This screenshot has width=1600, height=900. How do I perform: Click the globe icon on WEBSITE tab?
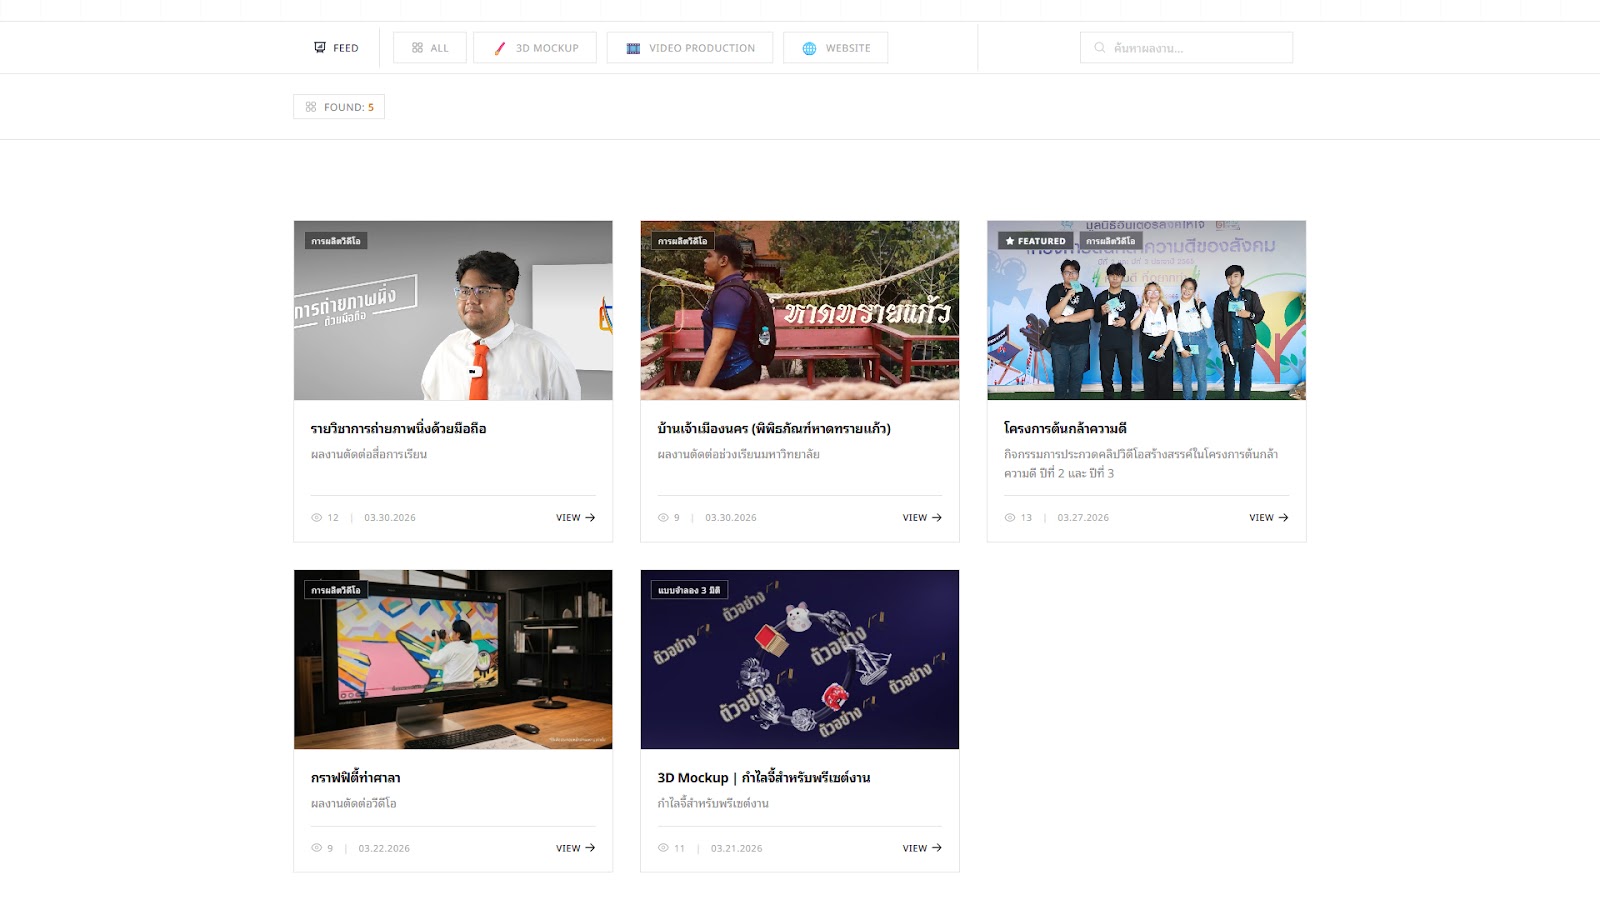click(x=809, y=48)
